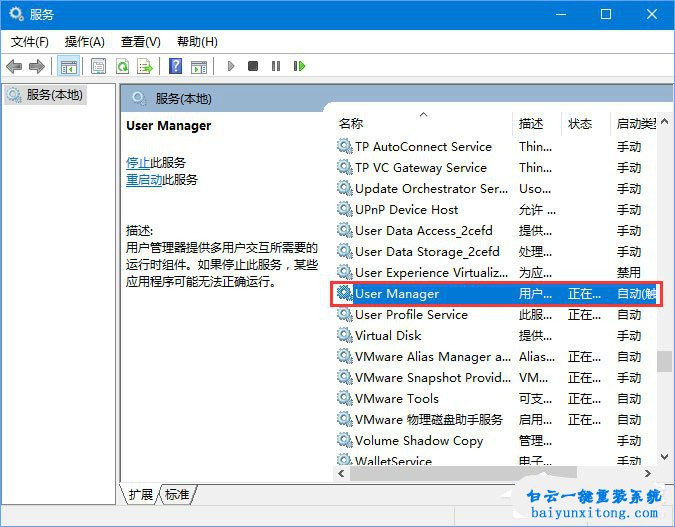Select the Virtual Disk service name
Viewport: 675px width, 527px height.
click(x=388, y=336)
